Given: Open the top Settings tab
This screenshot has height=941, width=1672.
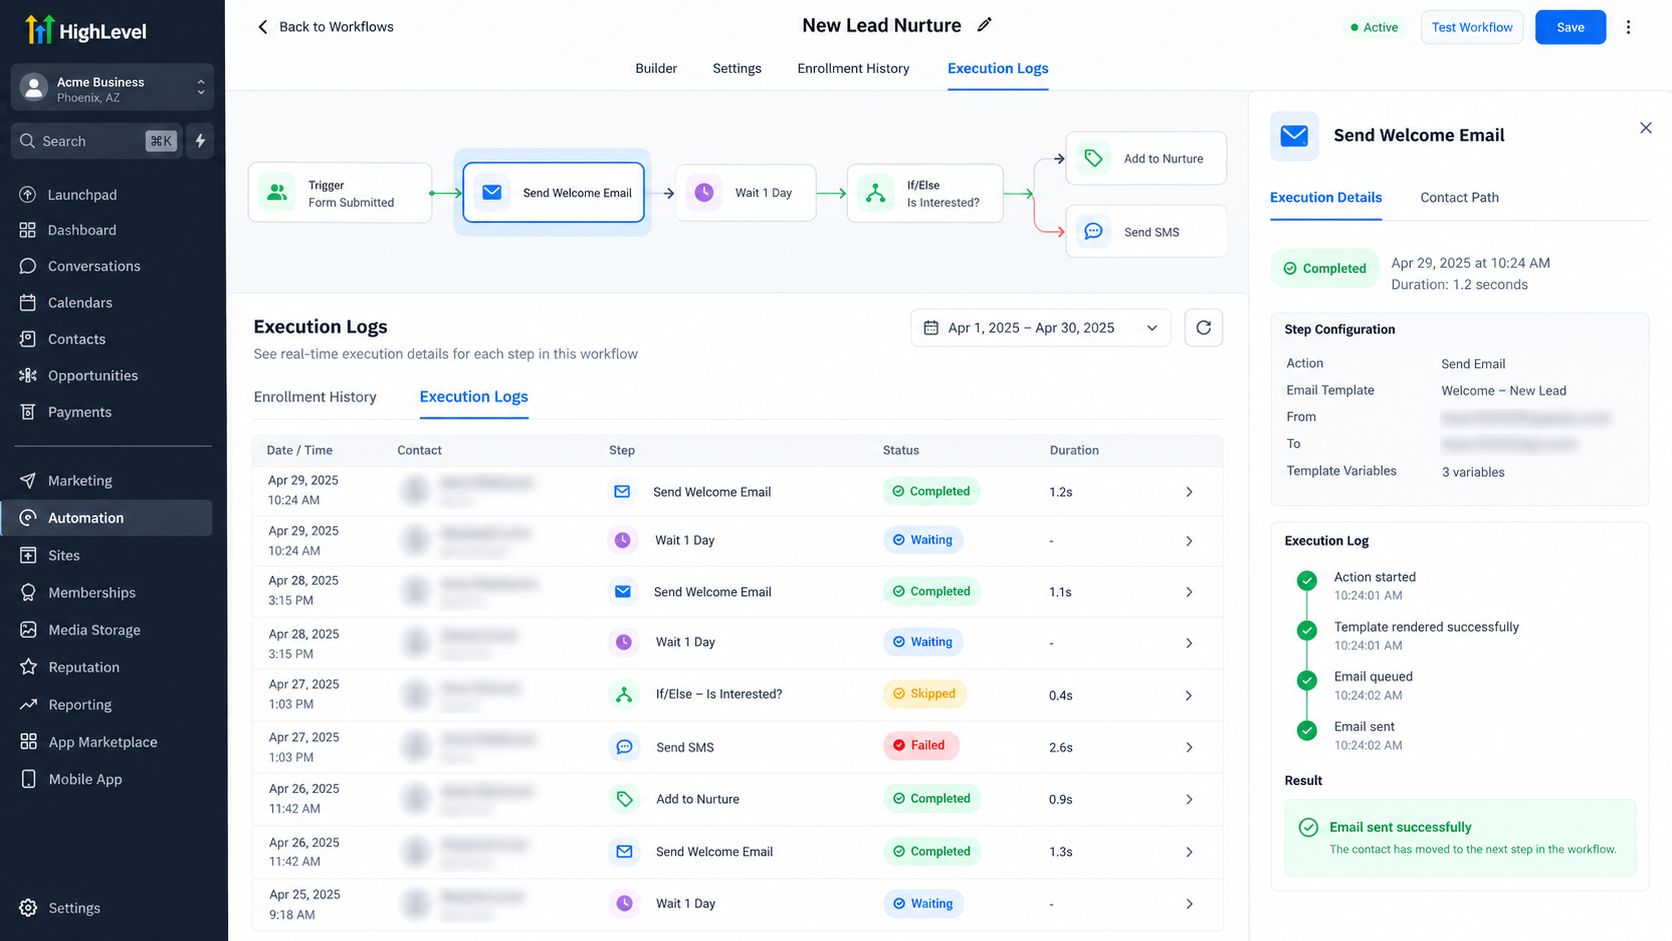Looking at the screenshot, I should [x=737, y=68].
